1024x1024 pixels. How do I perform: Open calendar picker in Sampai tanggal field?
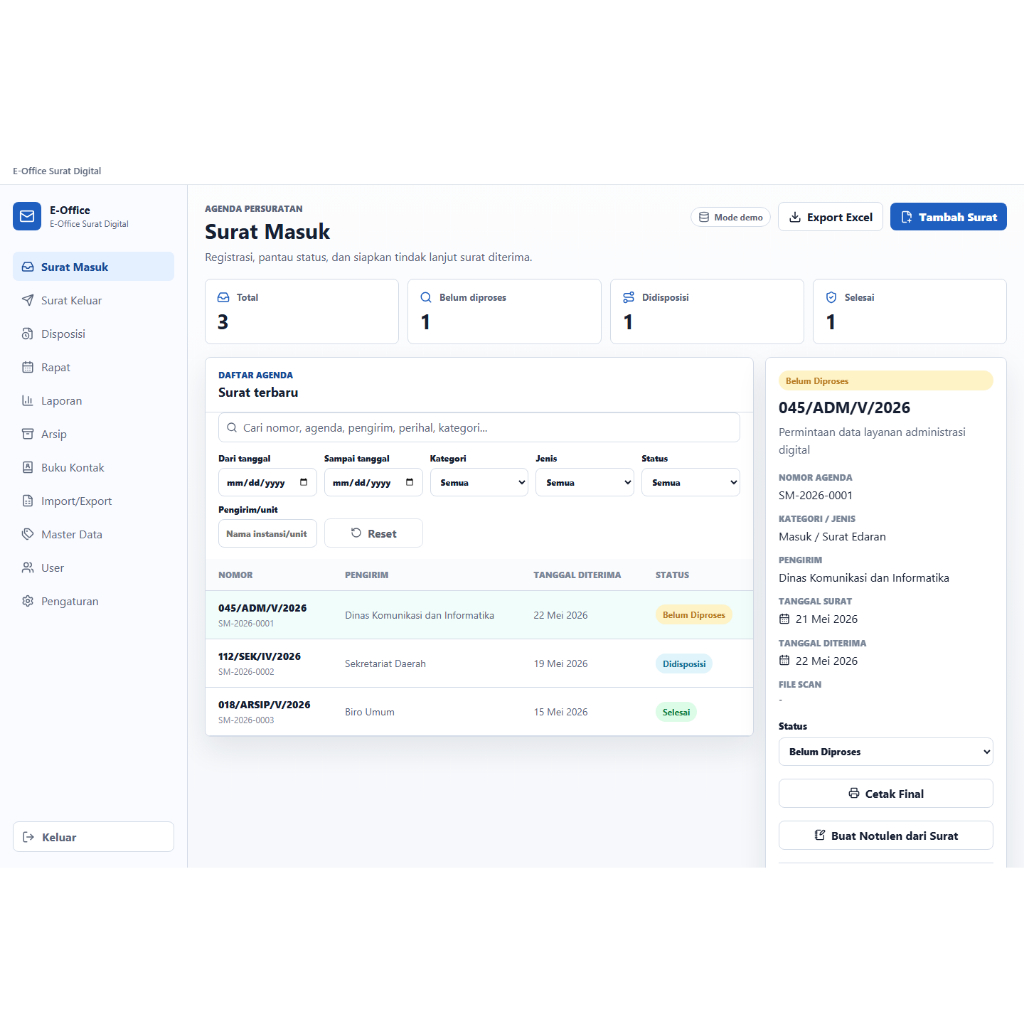coord(409,482)
